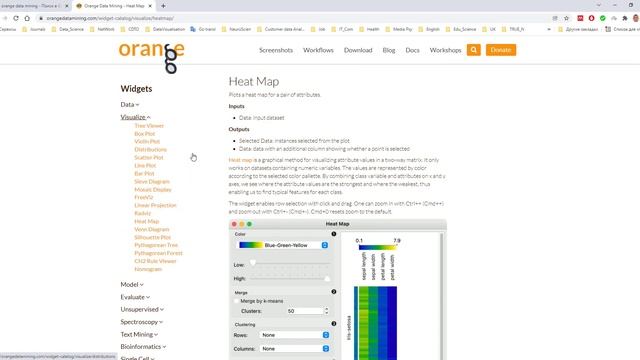The width and height of the screenshot is (640, 360).
Task: Open the Screenshots menu item
Action: click(276, 50)
